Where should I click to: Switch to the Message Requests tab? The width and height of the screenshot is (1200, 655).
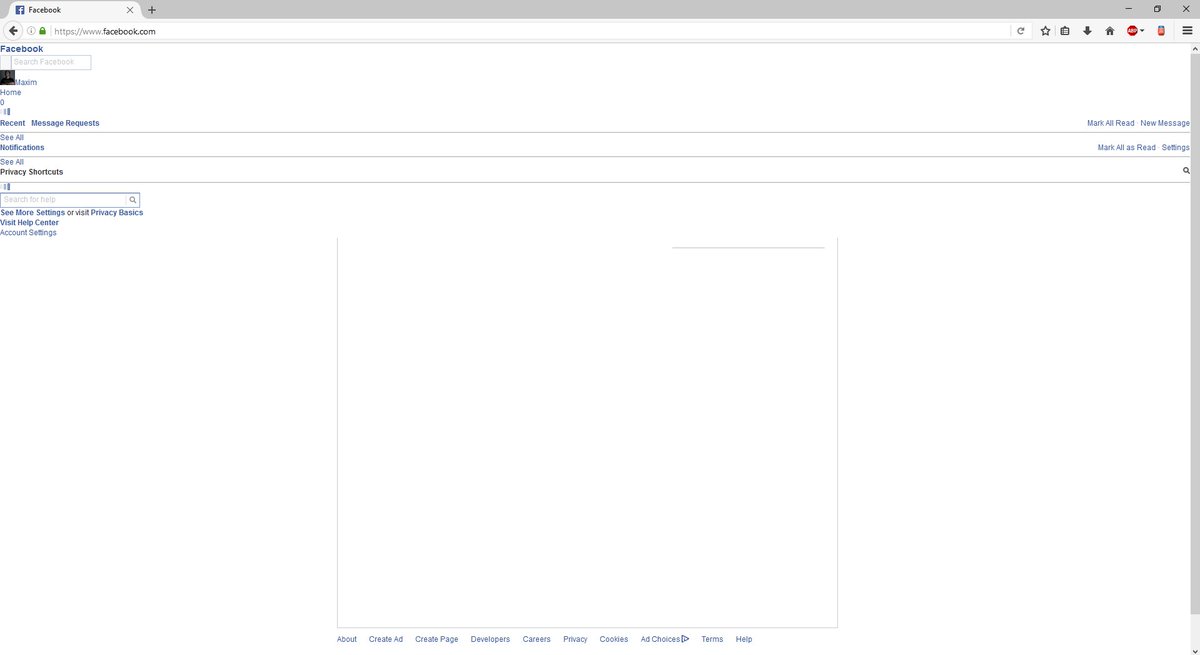[65, 123]
